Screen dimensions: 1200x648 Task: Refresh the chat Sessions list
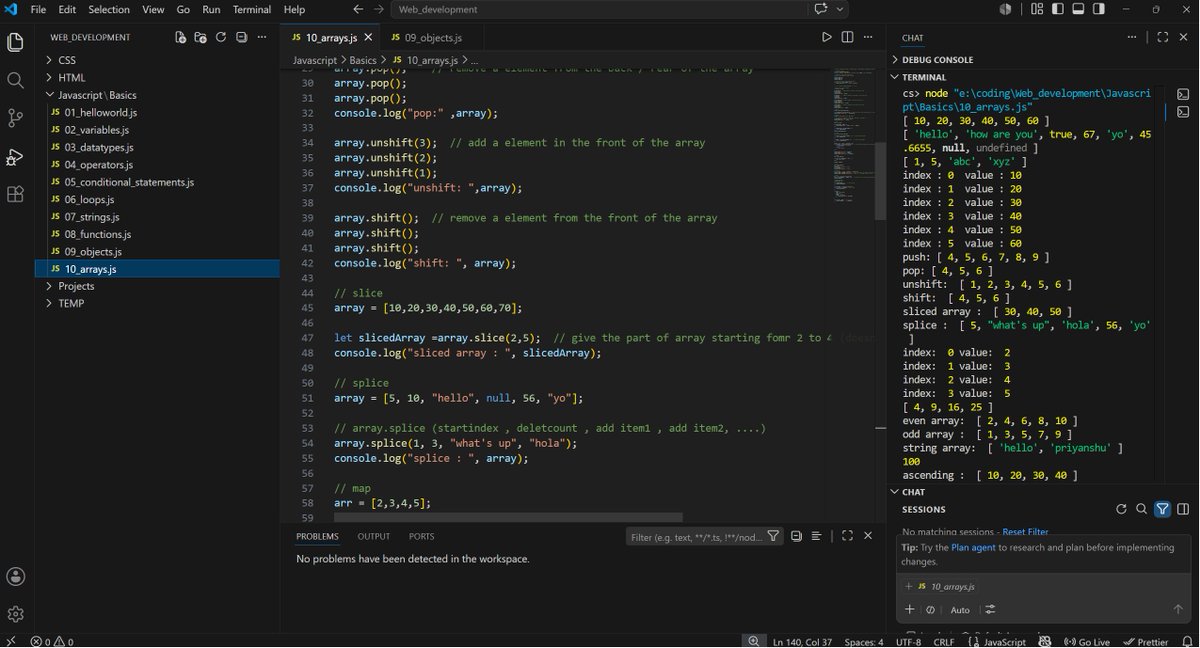point(1121,509)
